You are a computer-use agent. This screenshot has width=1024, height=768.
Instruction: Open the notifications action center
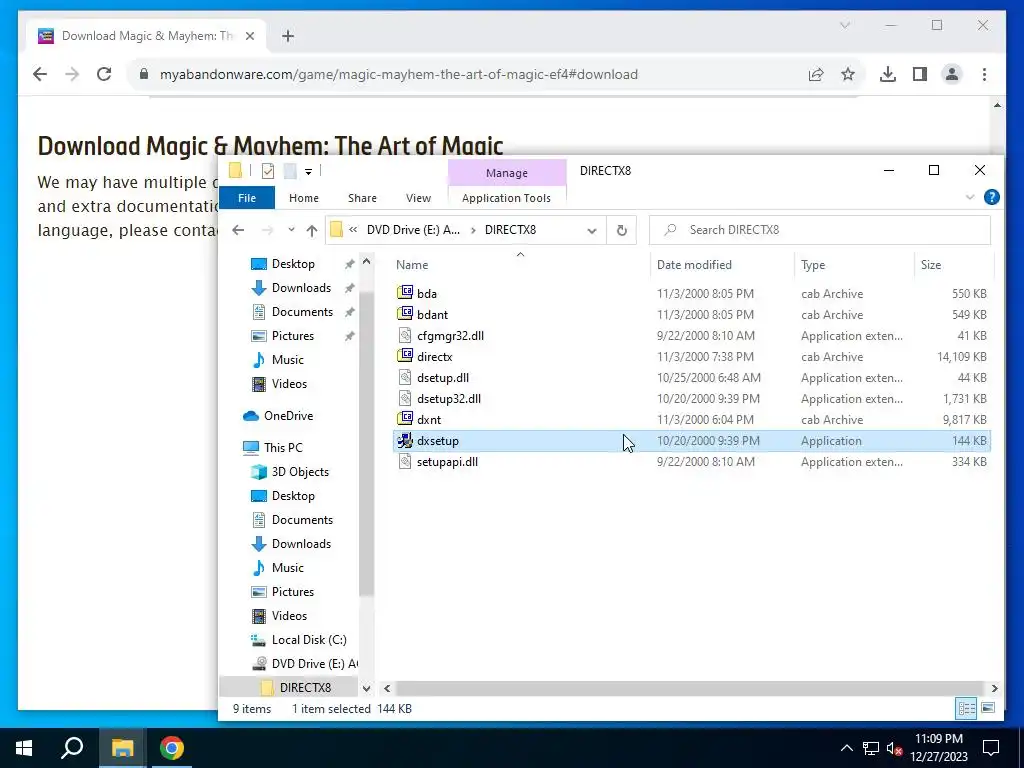(991, 748)
